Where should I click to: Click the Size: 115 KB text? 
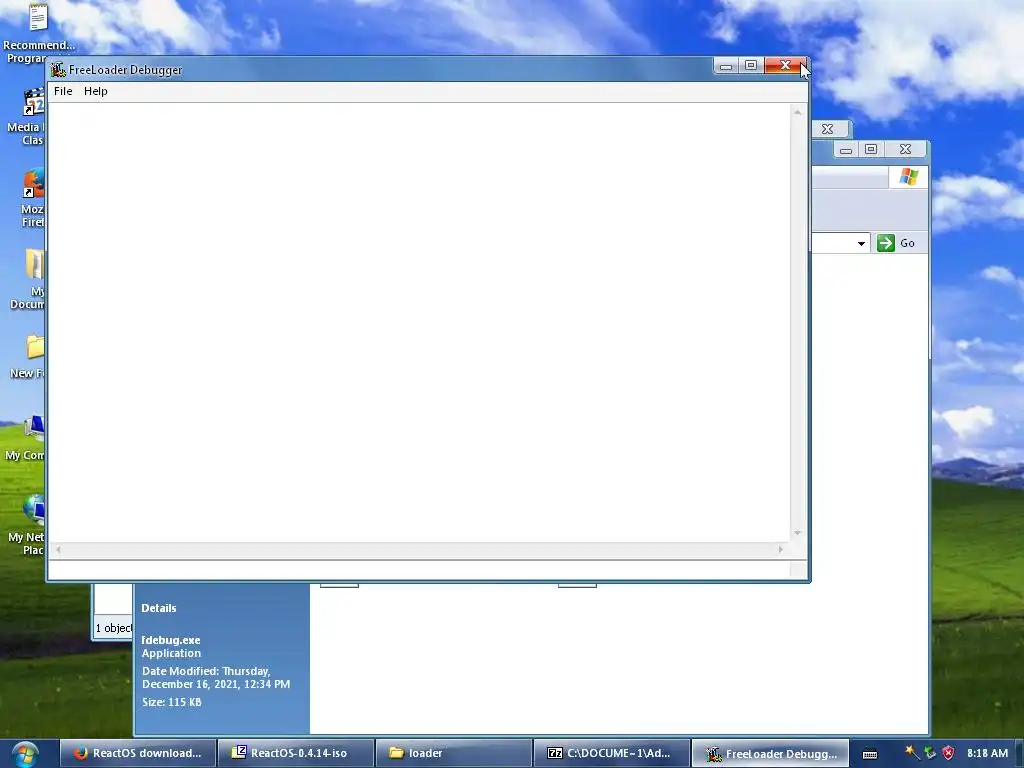[172, 702]
